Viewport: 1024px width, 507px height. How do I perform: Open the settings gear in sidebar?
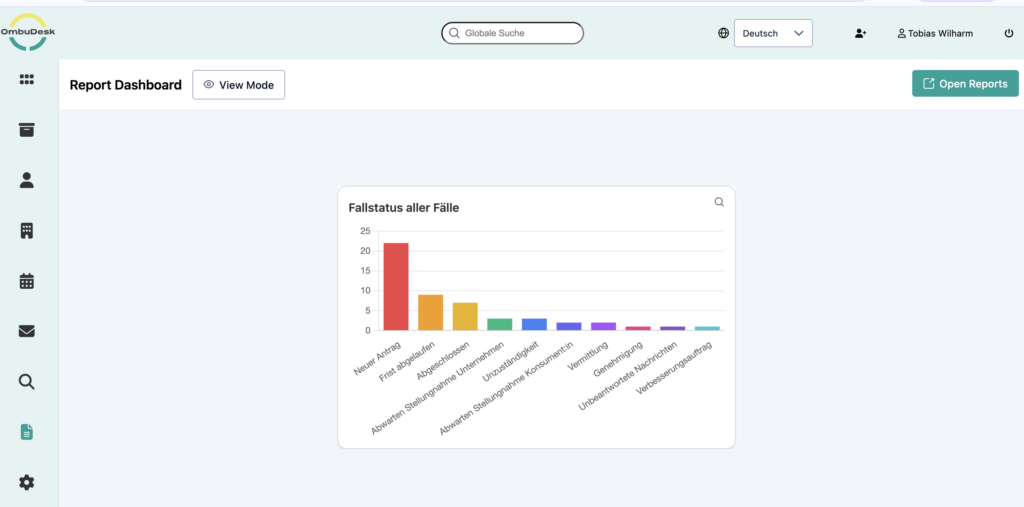click(27, 483)
